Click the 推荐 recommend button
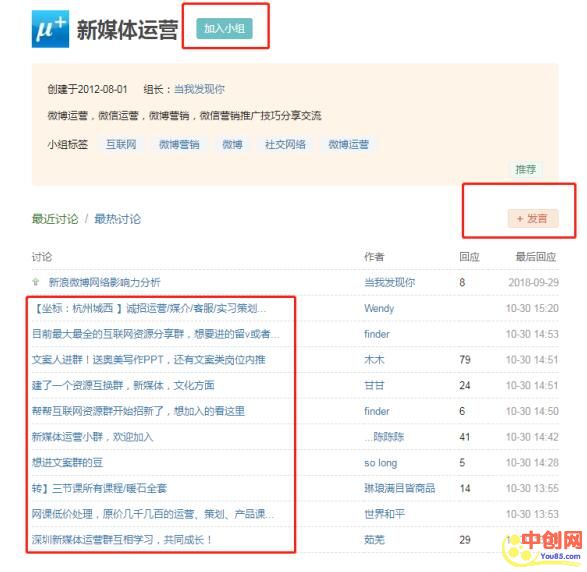 click(526, 169)
